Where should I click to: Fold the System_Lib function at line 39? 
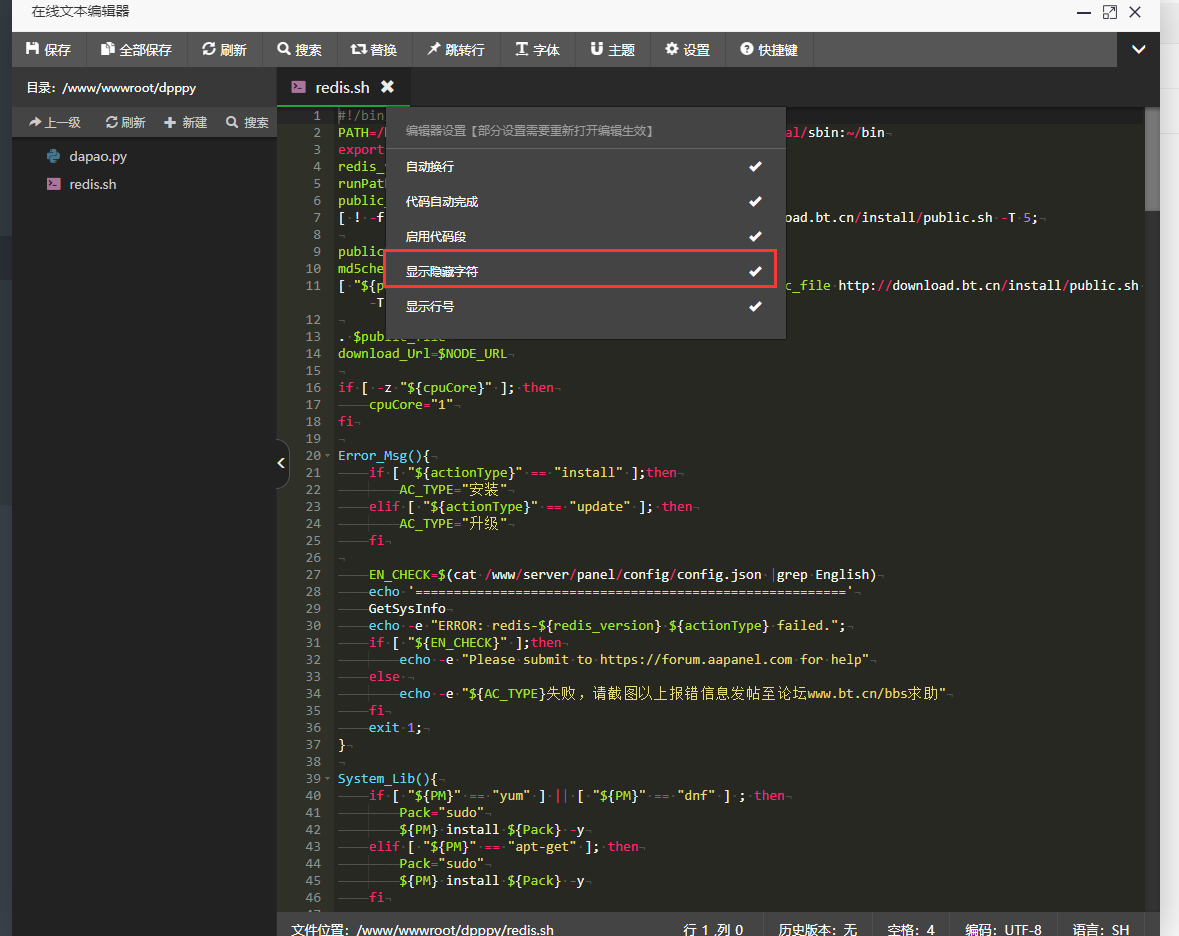point(328,779)
